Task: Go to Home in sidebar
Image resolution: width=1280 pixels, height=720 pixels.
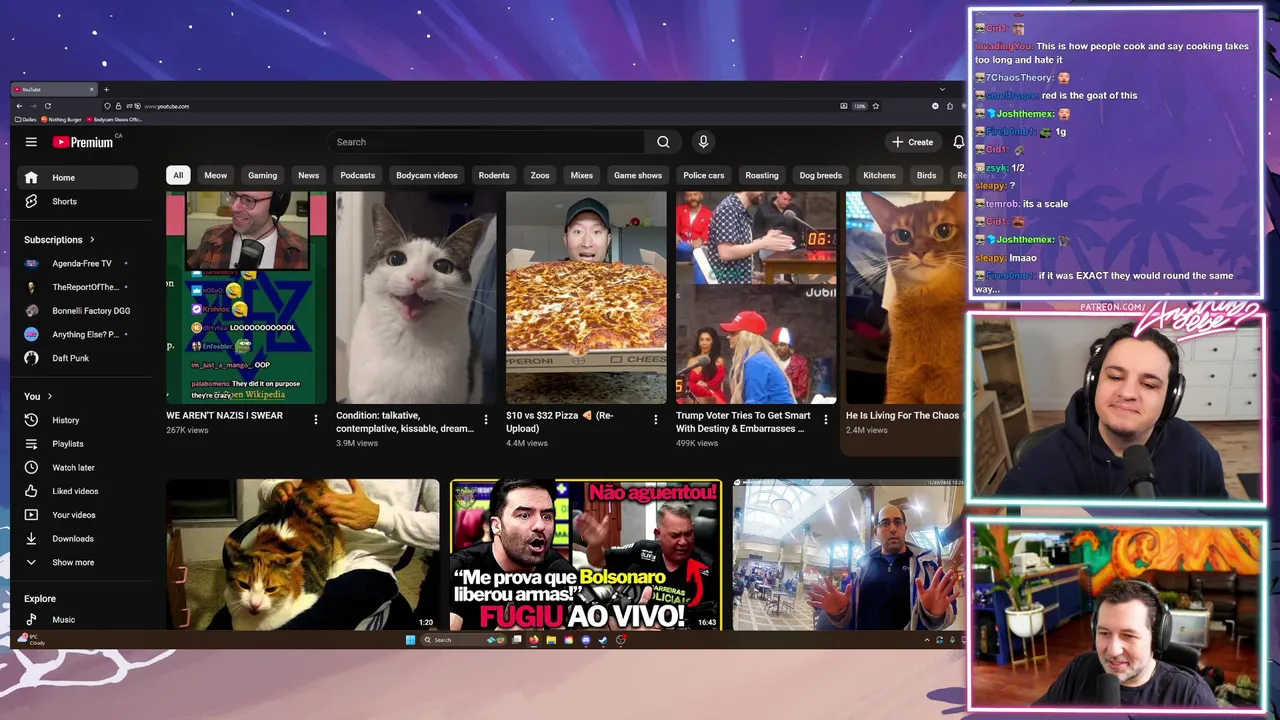Action: pyautogui.click(x=77, y=178)
